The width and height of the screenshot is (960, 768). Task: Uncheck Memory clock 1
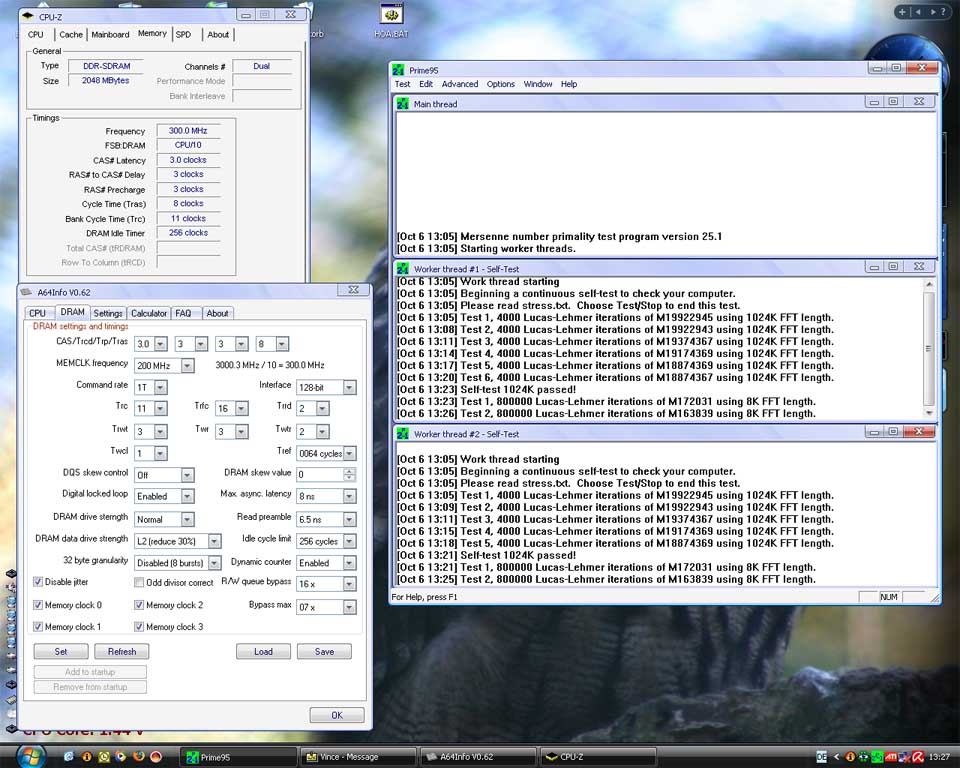[38, 627]
